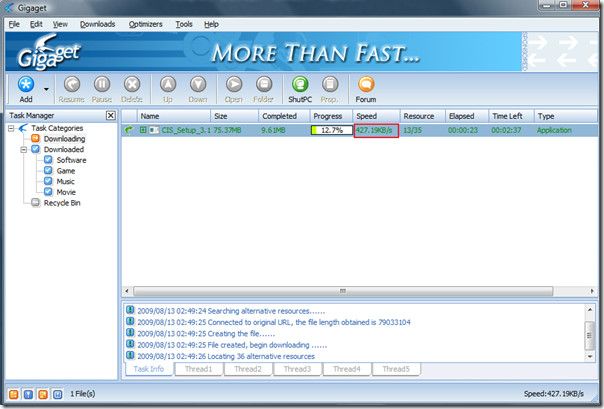Select the Software category

point(71,160)
